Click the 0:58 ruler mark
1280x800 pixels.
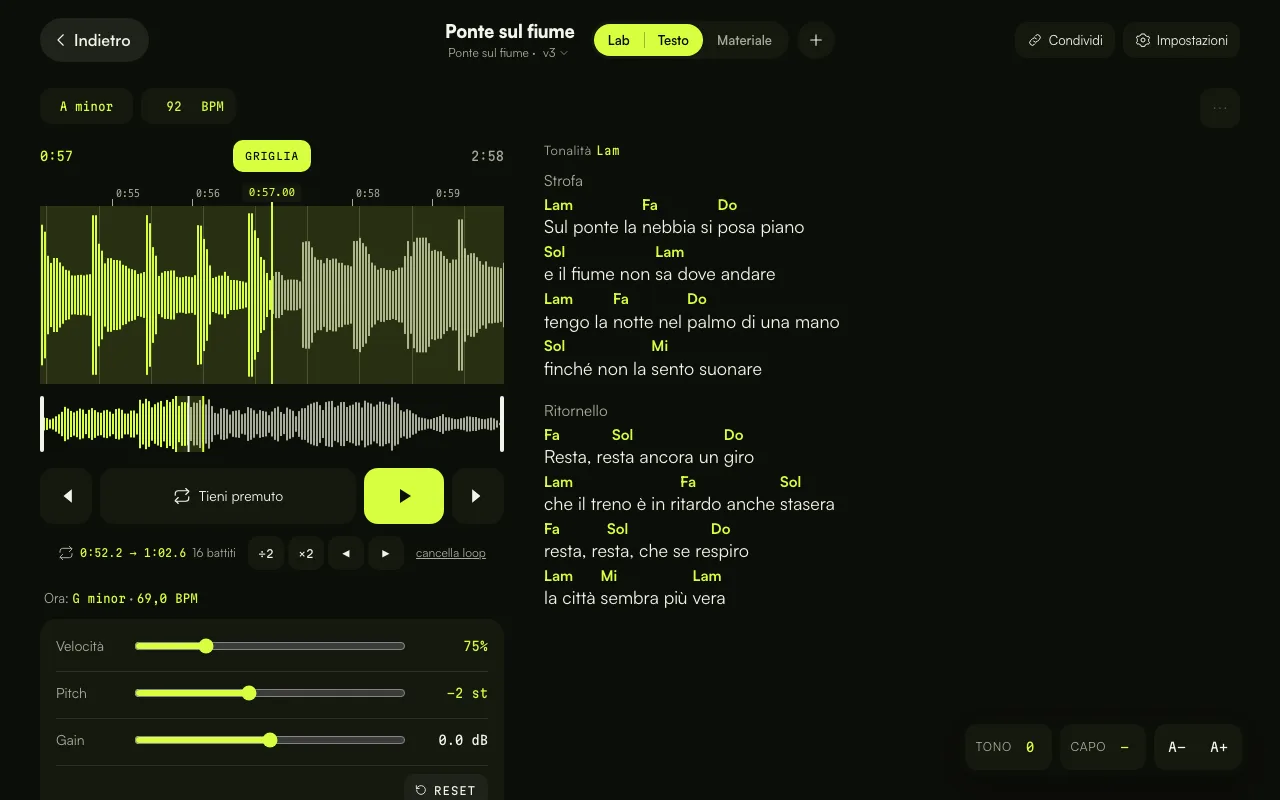(x=368, y=193)
